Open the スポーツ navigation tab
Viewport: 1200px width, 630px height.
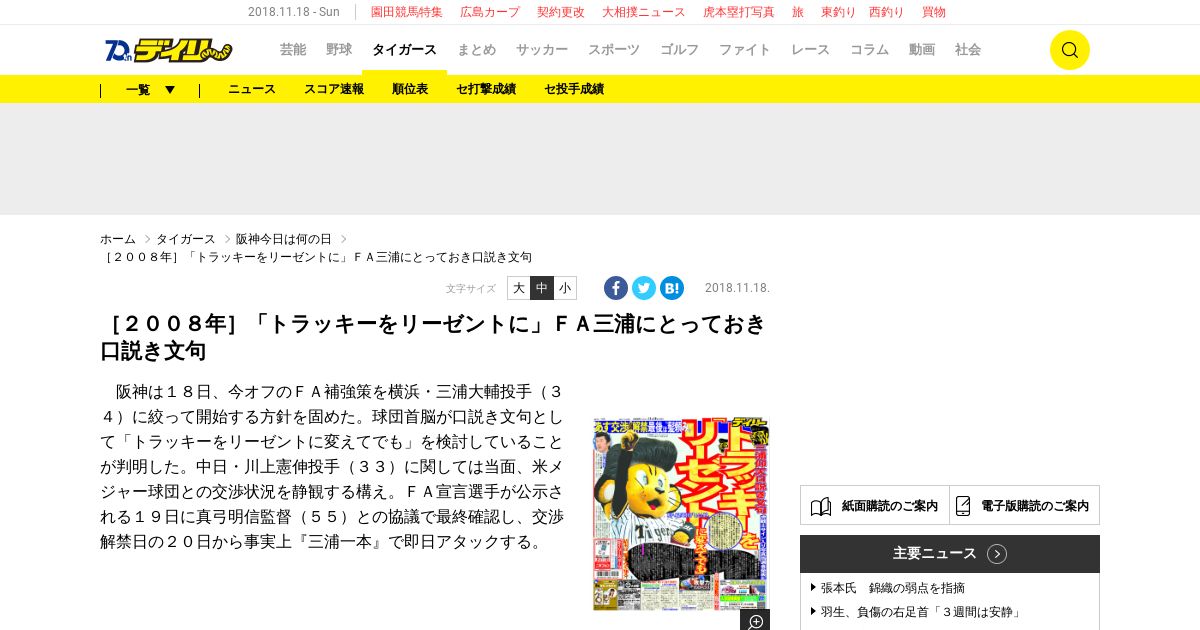point(614,50)
